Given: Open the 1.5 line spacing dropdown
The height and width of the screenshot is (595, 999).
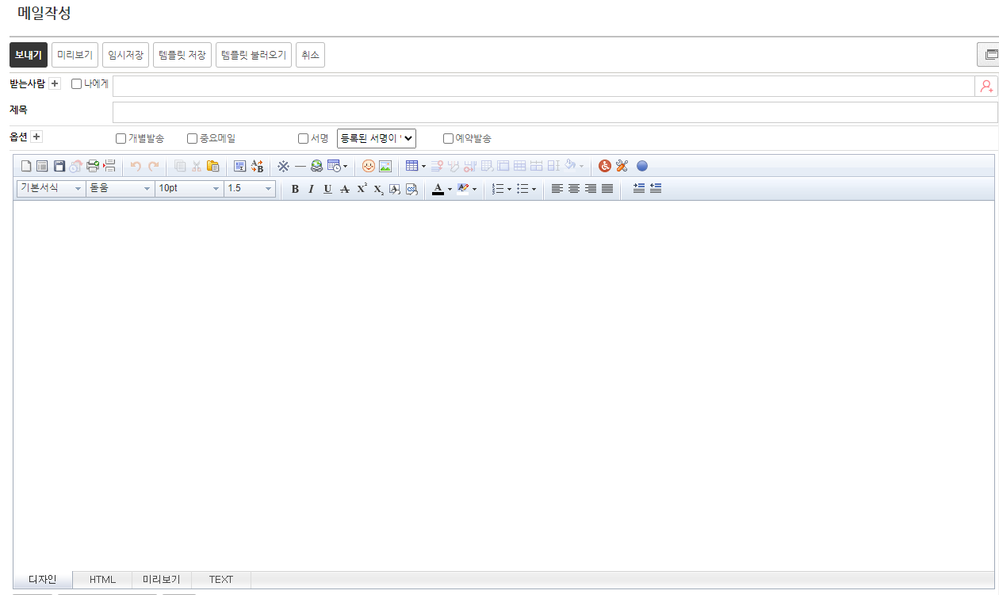Looking at the screenshot, I should tap(250, 189).
